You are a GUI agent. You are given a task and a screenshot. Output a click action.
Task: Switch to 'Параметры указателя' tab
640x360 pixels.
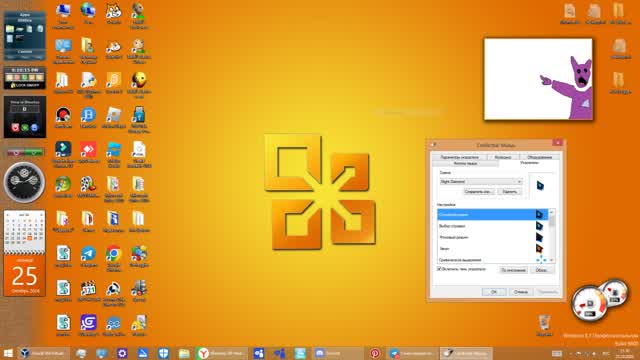pyautogui.click(x=460, y=157)
